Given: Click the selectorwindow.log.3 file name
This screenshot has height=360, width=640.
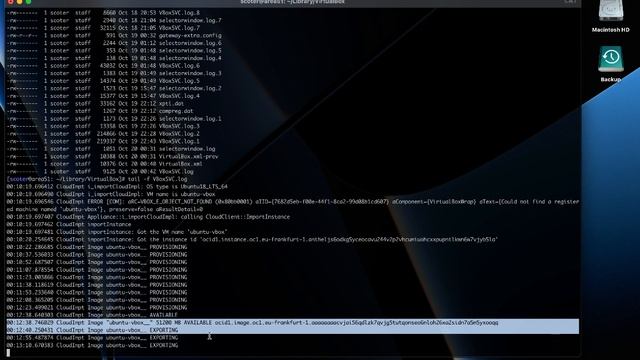Looking at the screenshot, I should point(190,73).
